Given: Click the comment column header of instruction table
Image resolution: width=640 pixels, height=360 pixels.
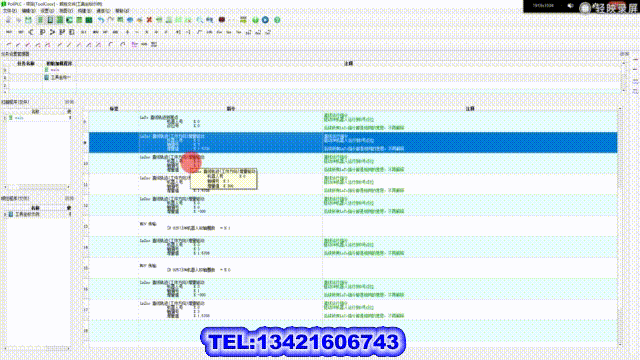Looking at the screenshot, I should click(470, 109).
